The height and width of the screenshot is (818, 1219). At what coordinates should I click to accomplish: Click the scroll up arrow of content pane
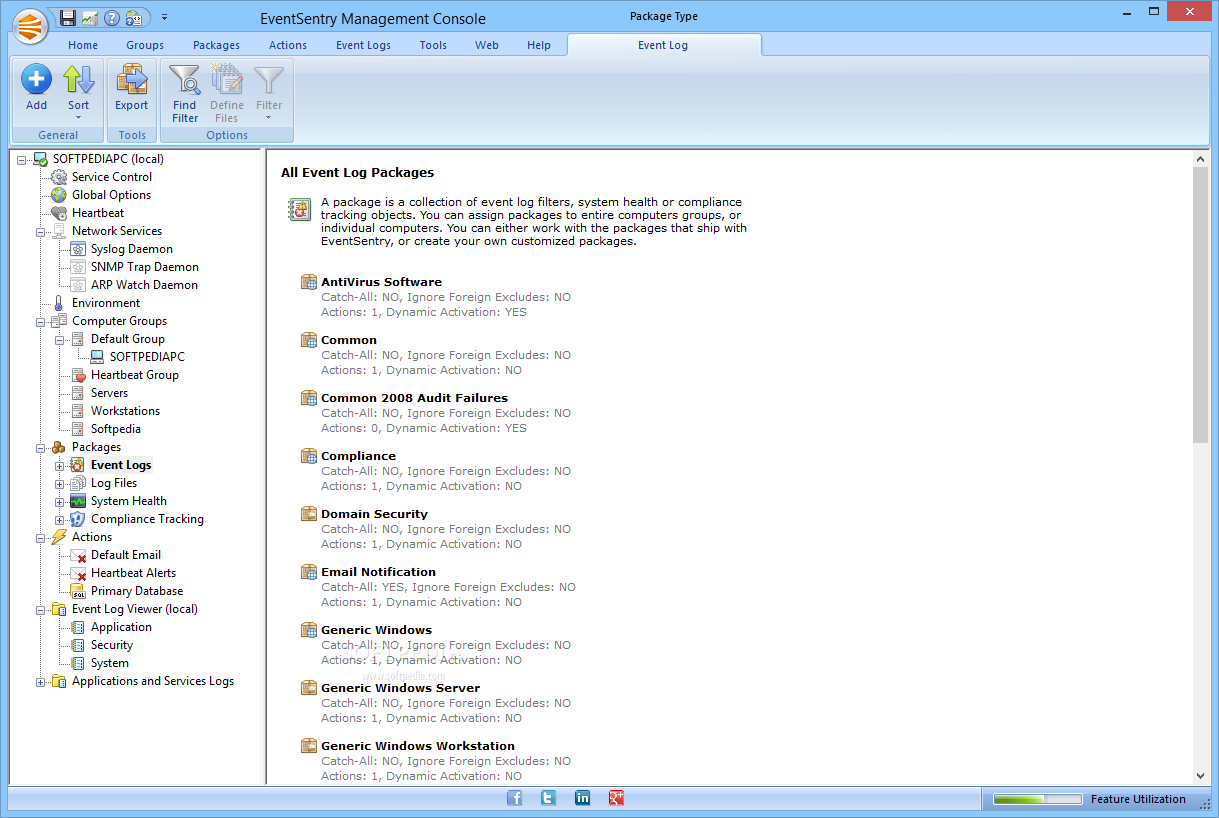[x=1200, y=158]
